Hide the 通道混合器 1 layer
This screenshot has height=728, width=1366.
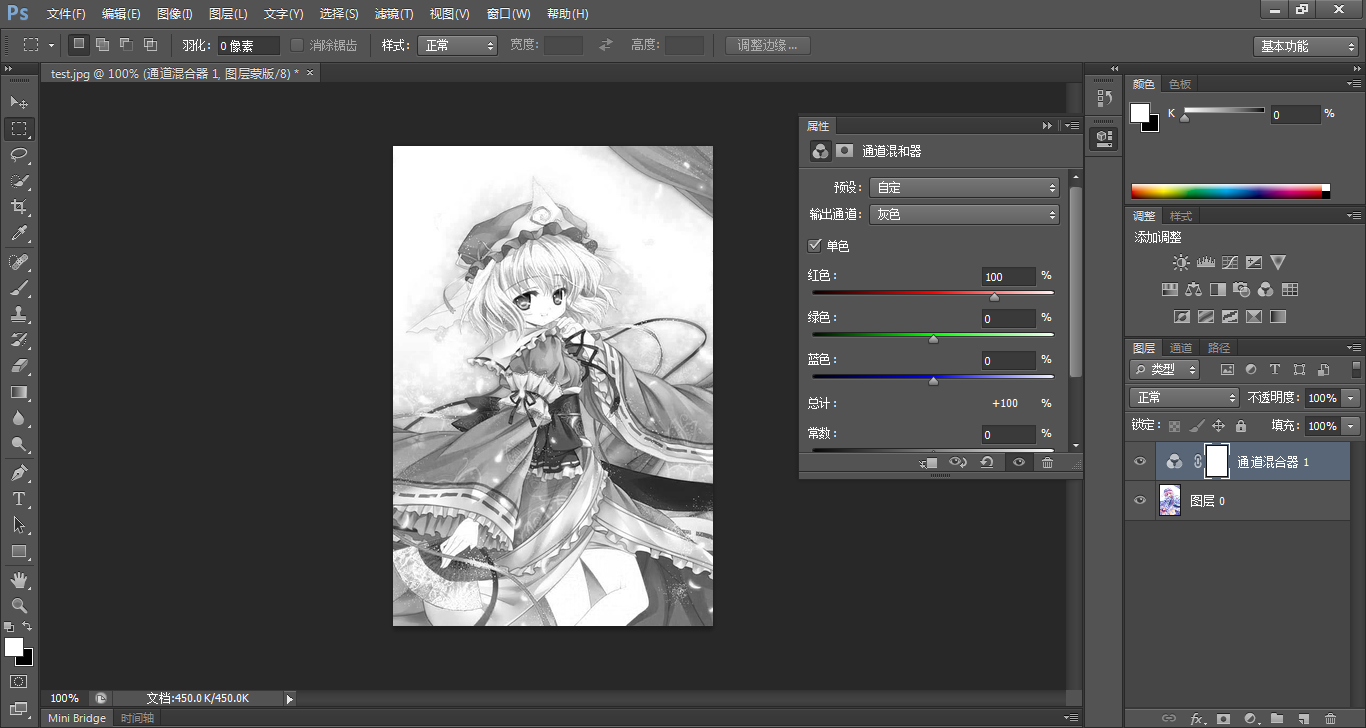(x=1140, y=461)
